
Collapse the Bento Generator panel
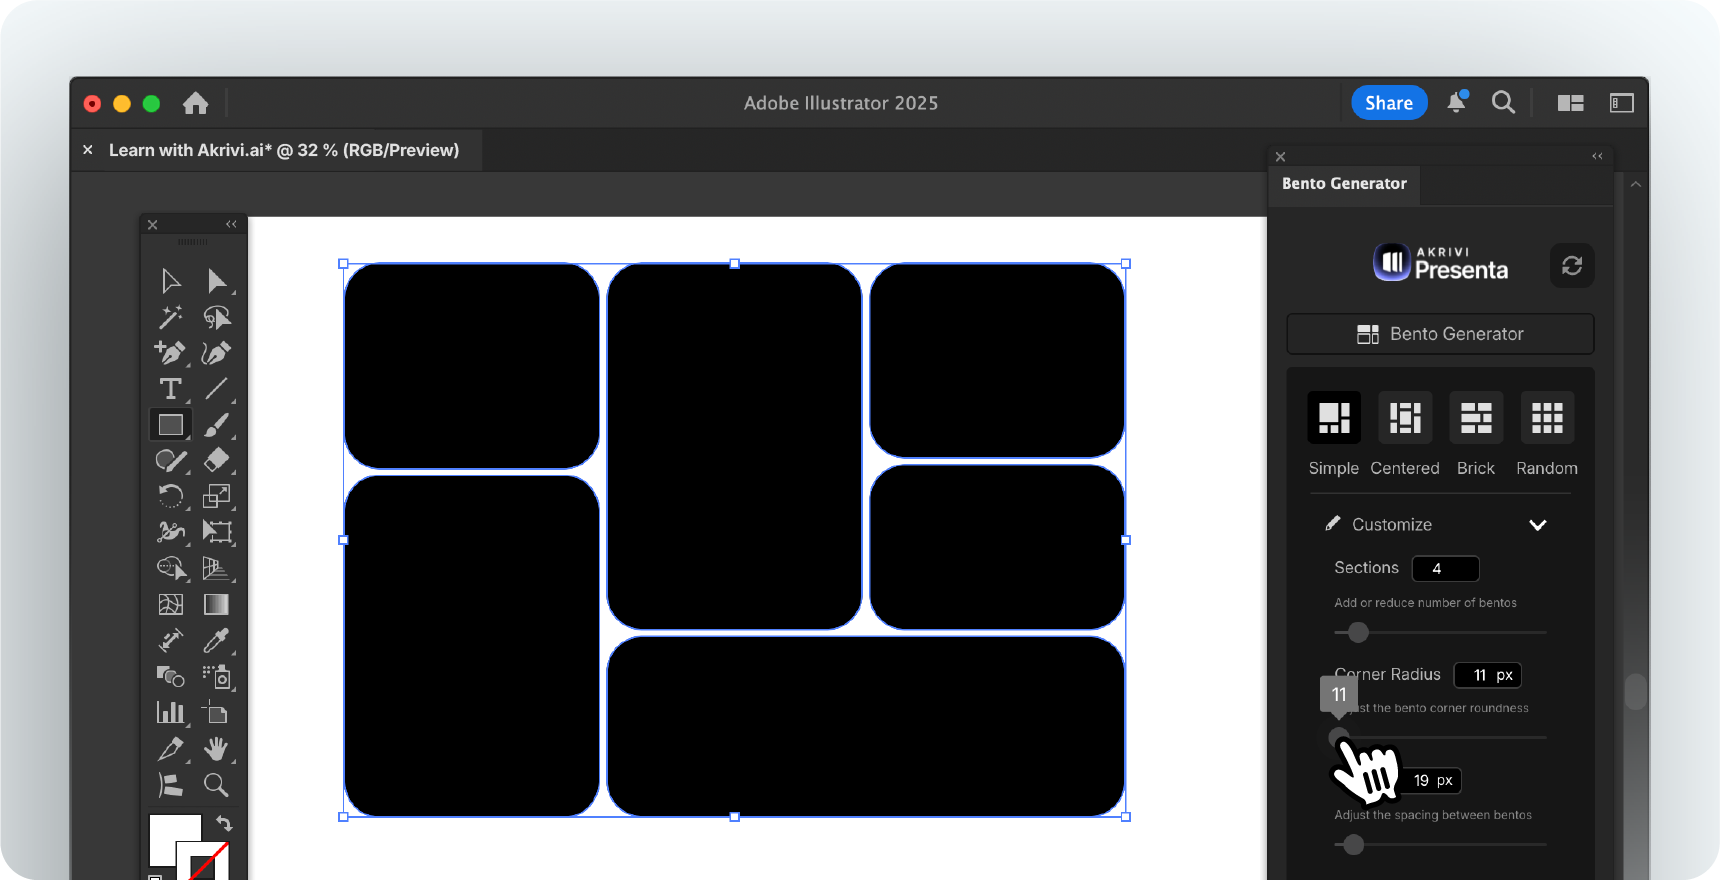(x=1597, y=156)
